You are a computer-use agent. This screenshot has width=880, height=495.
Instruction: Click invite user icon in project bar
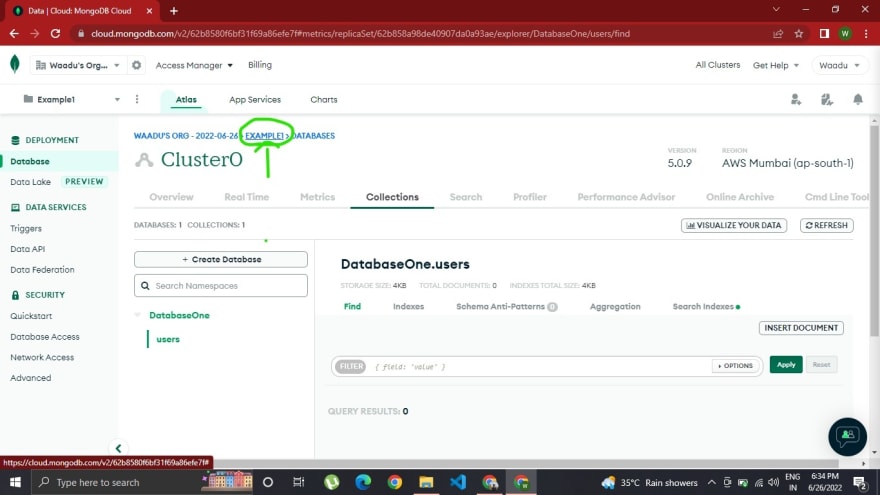pyautogui.click(x=796, y=99)
